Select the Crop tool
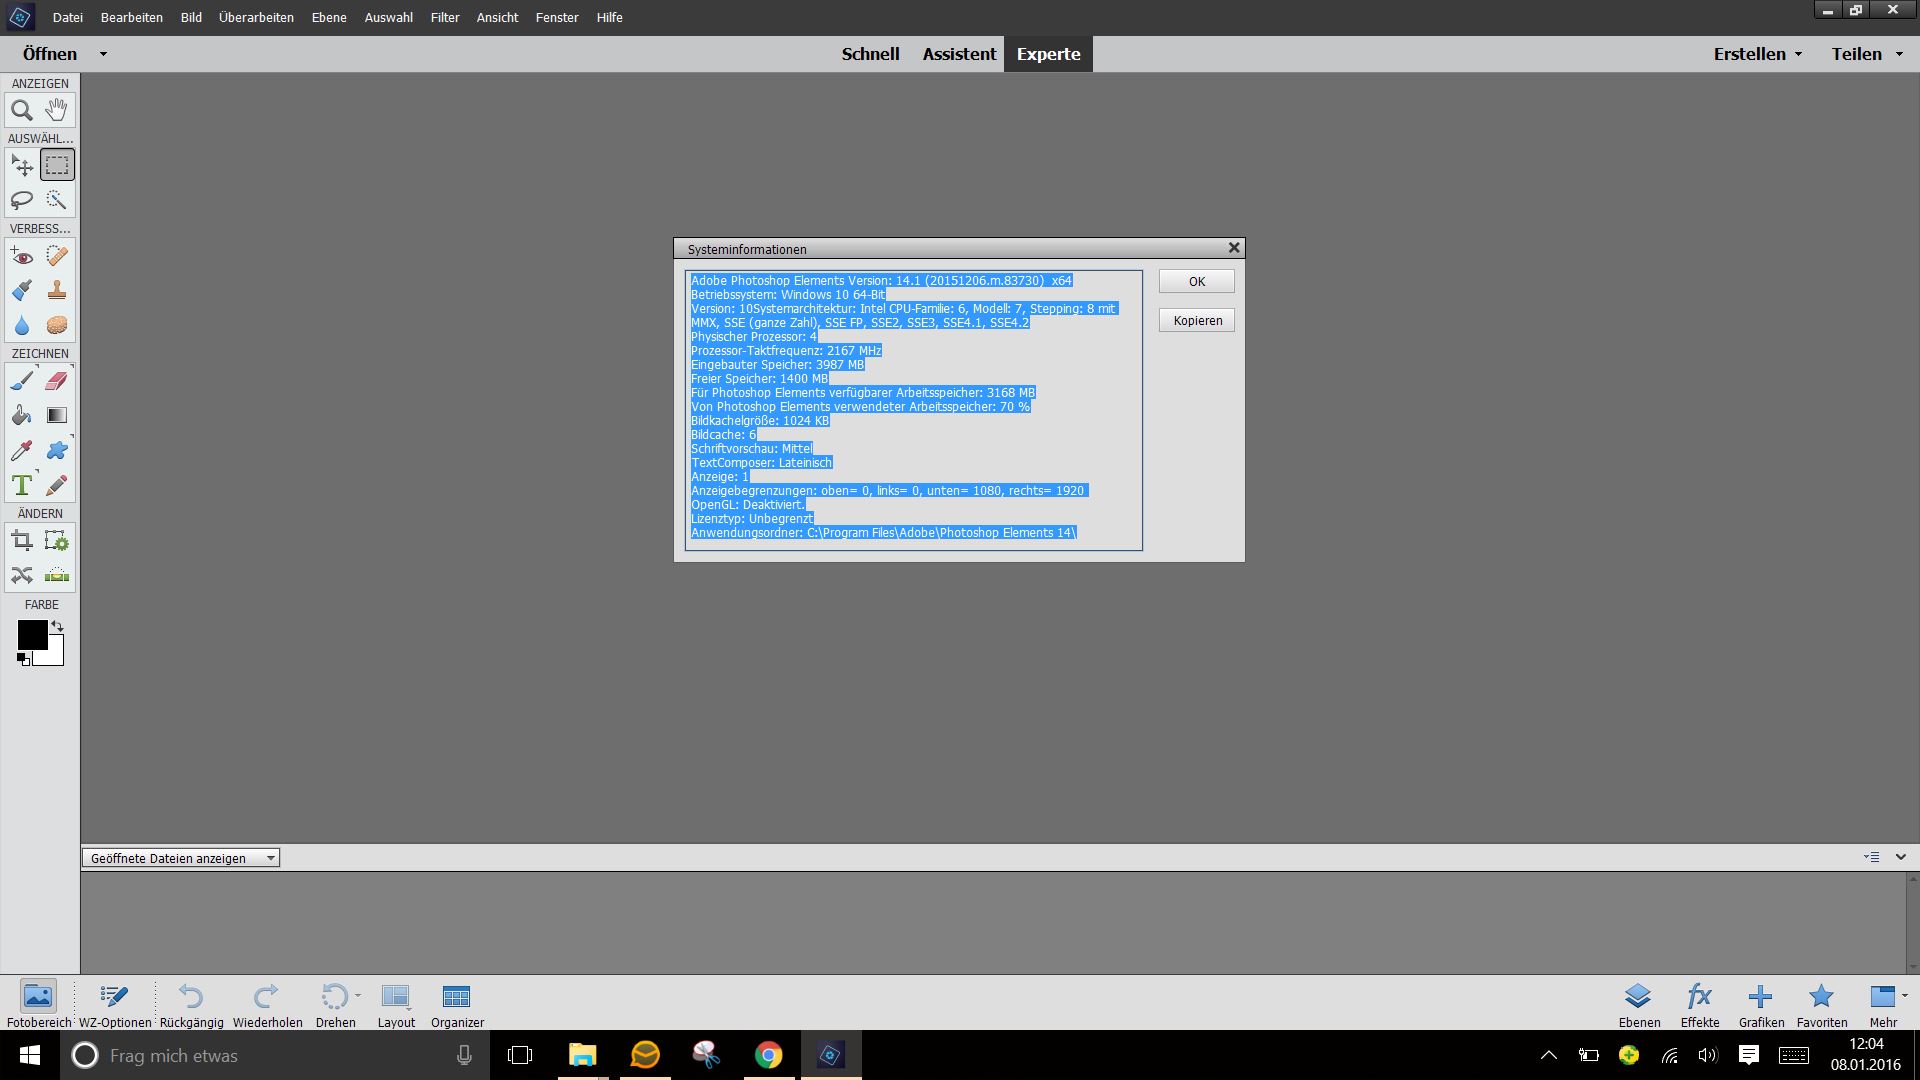 point(22,542)
